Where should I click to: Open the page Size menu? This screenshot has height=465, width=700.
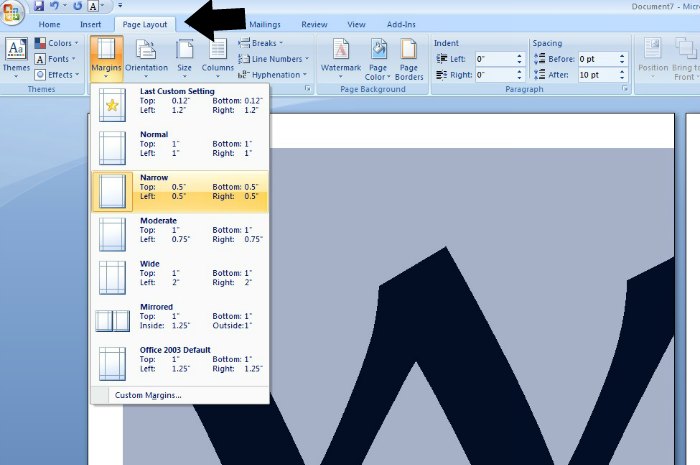(184, 58)
